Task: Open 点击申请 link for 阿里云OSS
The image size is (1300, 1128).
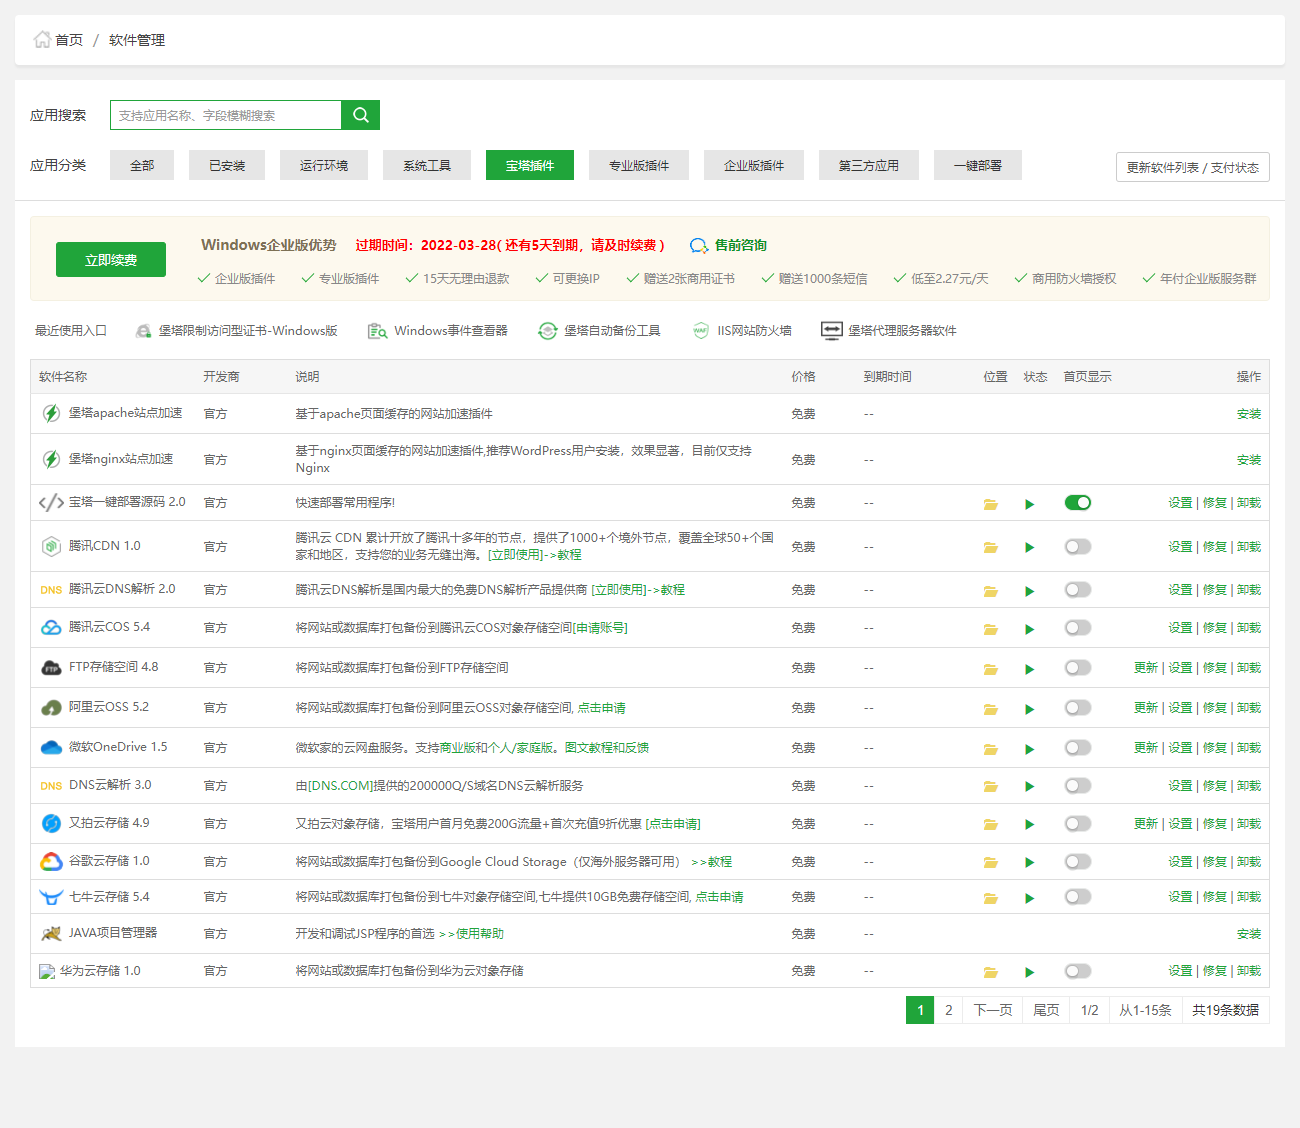Action: (x=602, y=708)
